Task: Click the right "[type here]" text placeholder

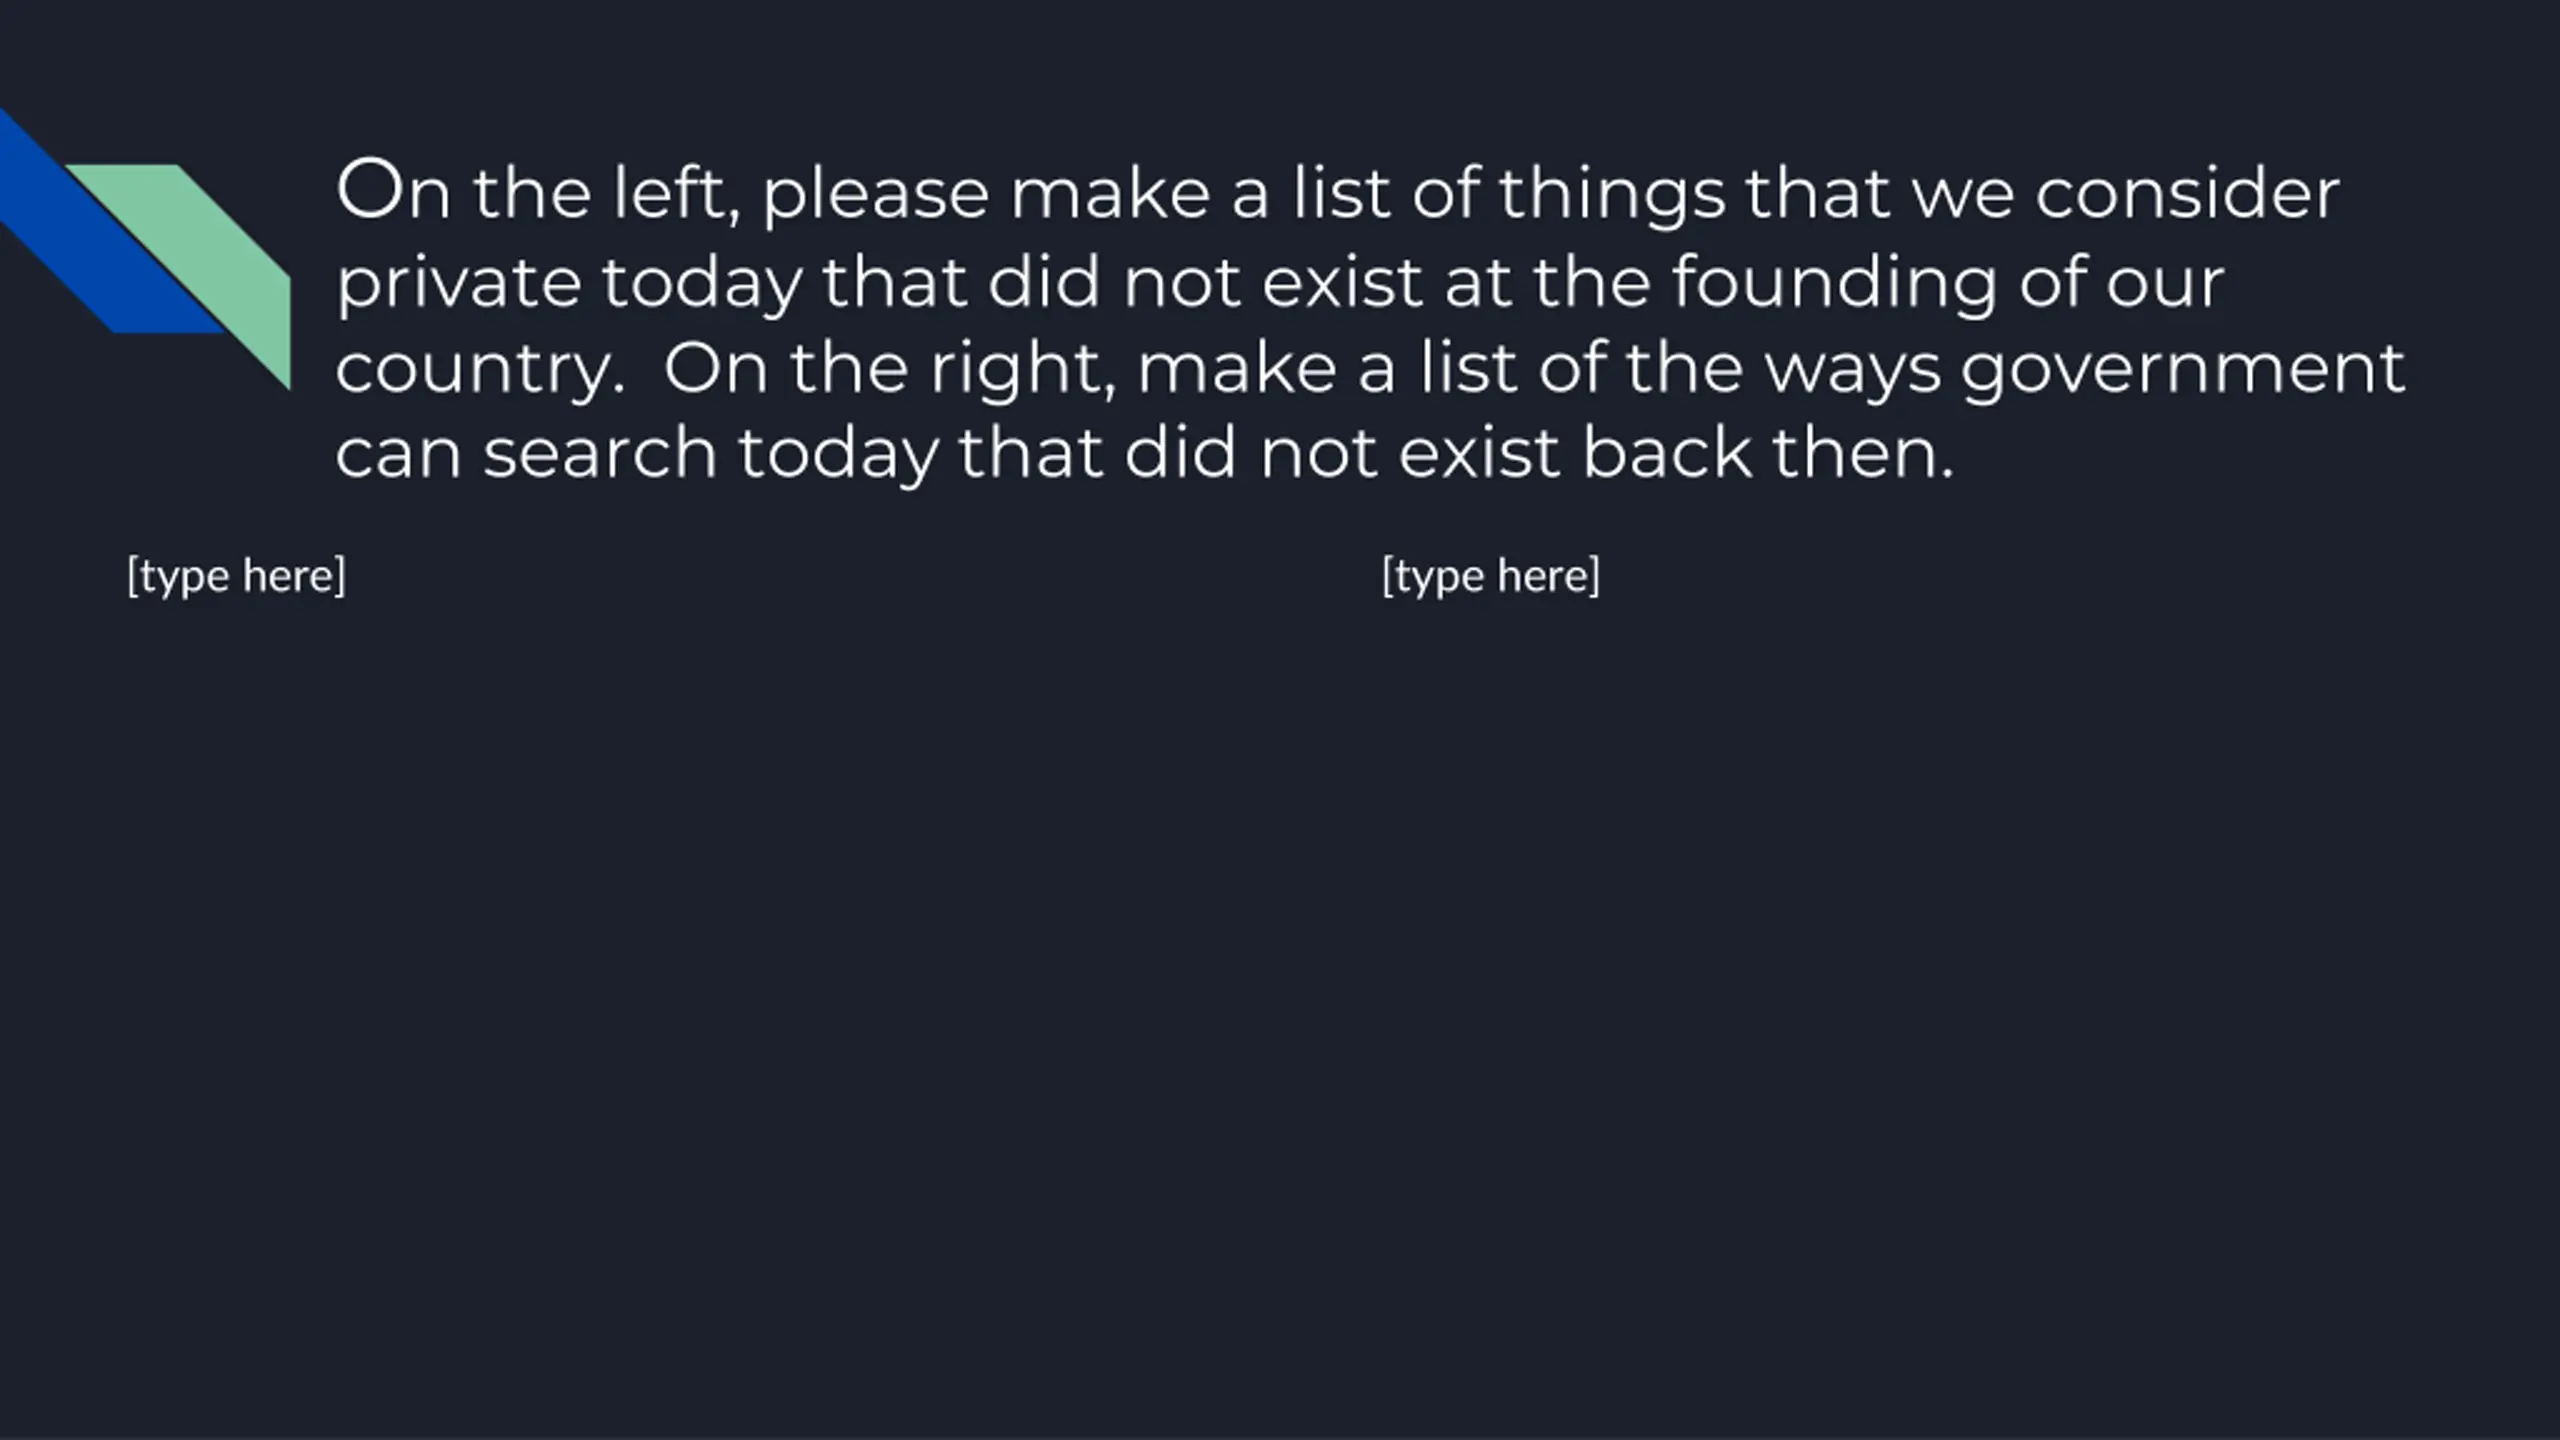Action: point(1490,576)
